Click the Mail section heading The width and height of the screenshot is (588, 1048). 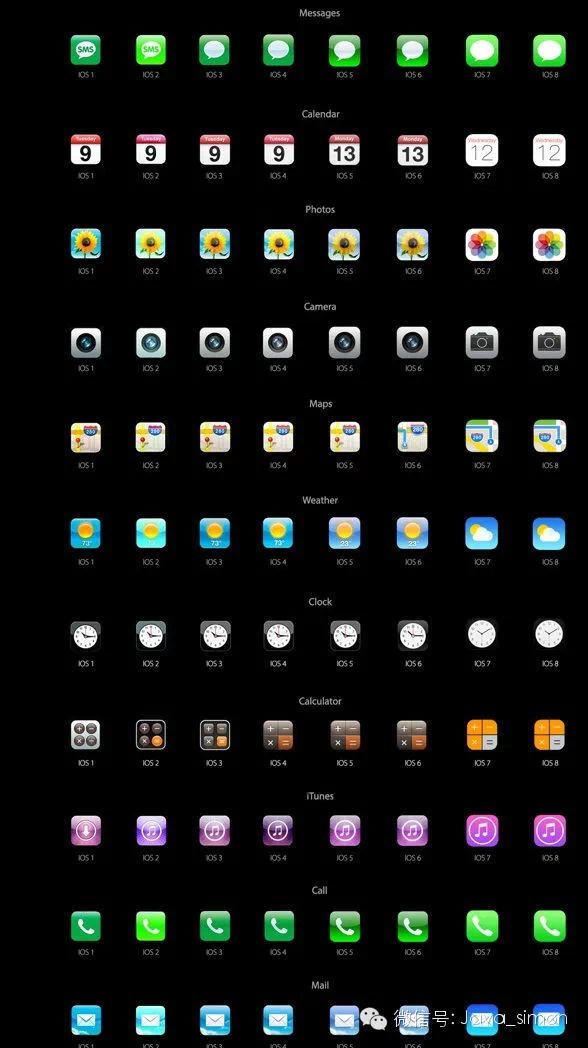point(320,986)
